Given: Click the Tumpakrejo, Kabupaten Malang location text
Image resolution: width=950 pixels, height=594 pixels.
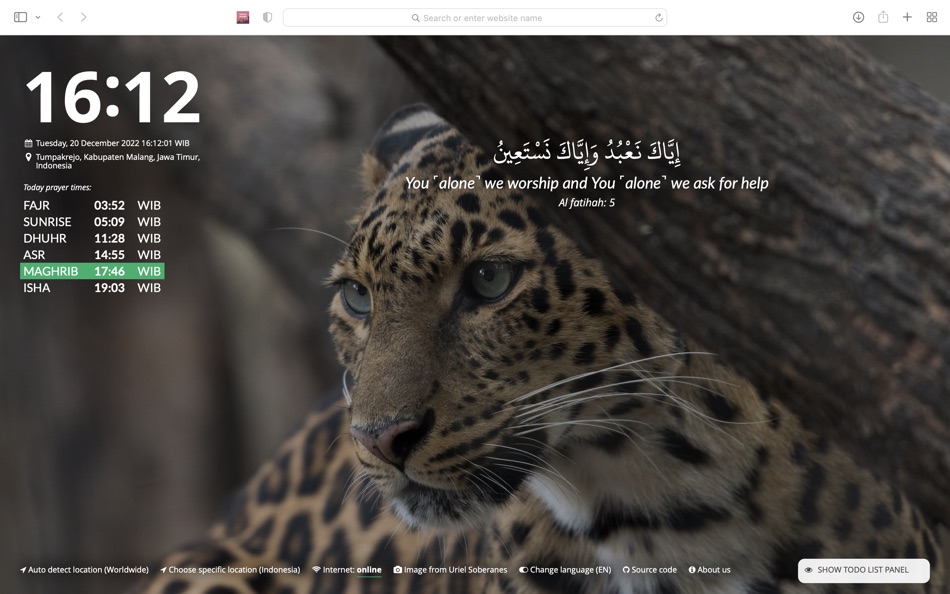Looking at the screenshot, I should point(118,161).
